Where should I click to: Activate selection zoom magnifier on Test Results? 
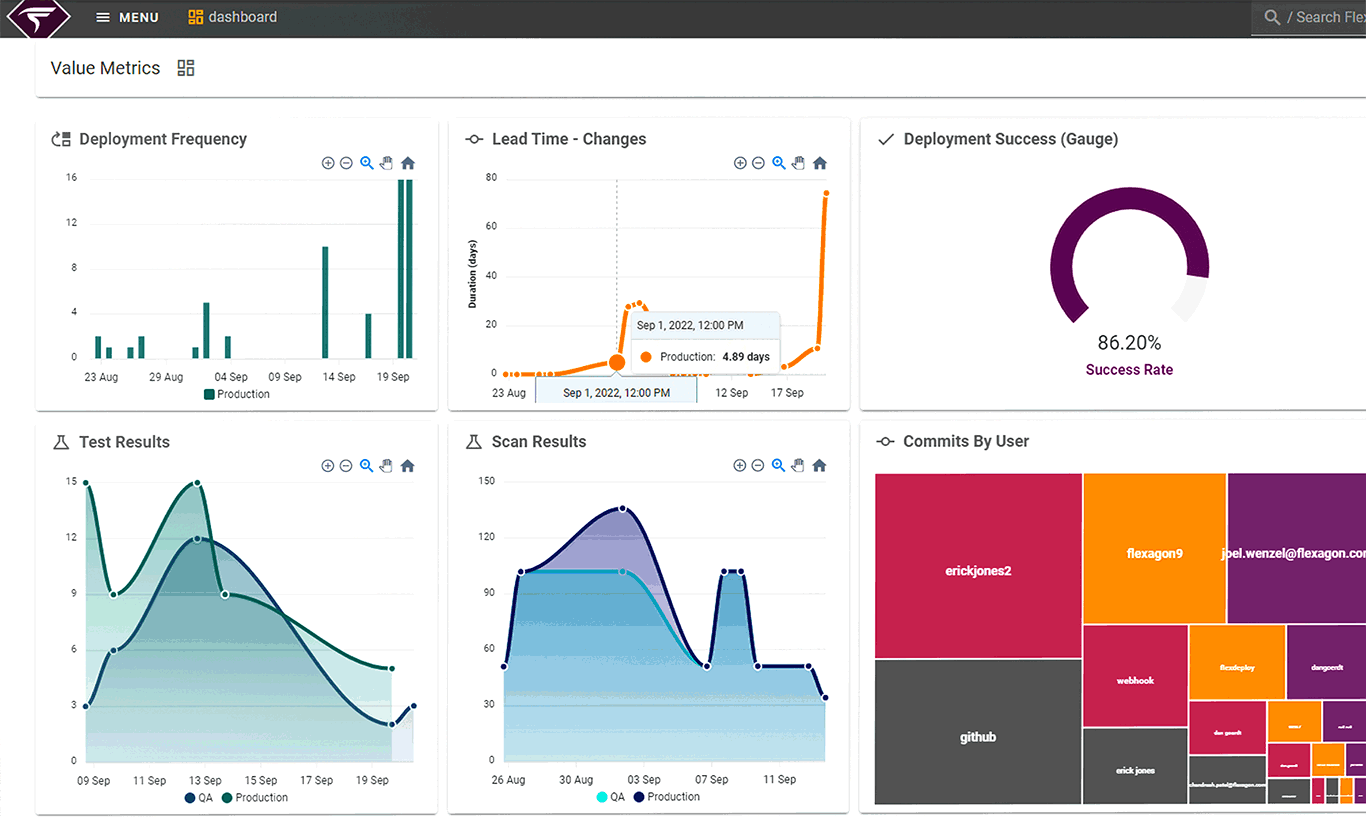[x=367, y=465]
